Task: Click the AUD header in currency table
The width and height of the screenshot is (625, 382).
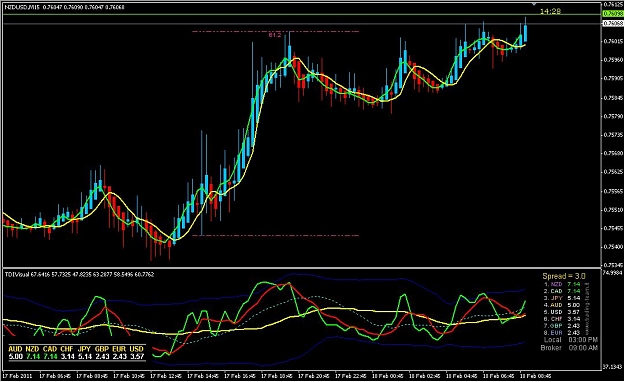Action: coord(15,349)
